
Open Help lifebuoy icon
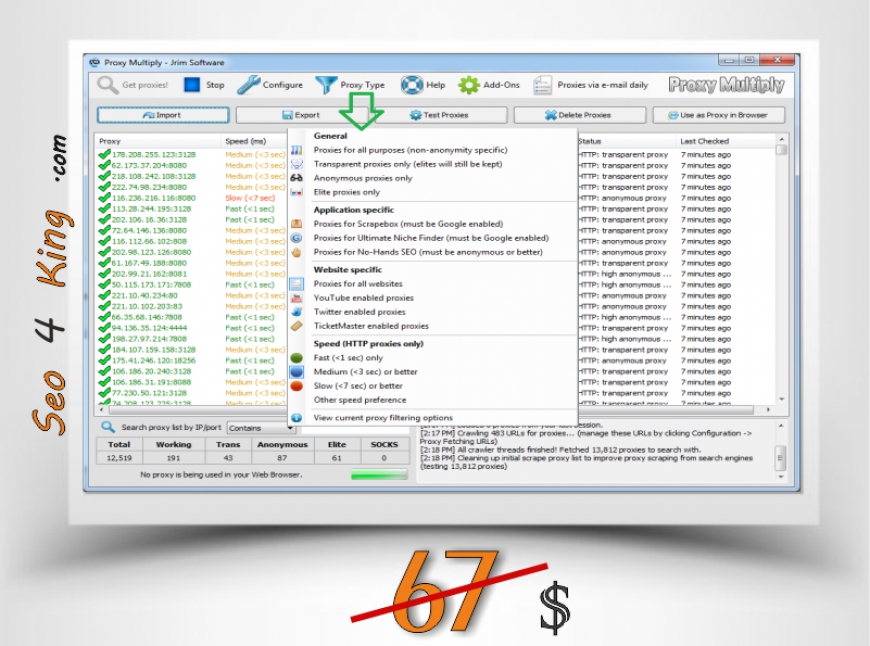[x=412, y=85]
